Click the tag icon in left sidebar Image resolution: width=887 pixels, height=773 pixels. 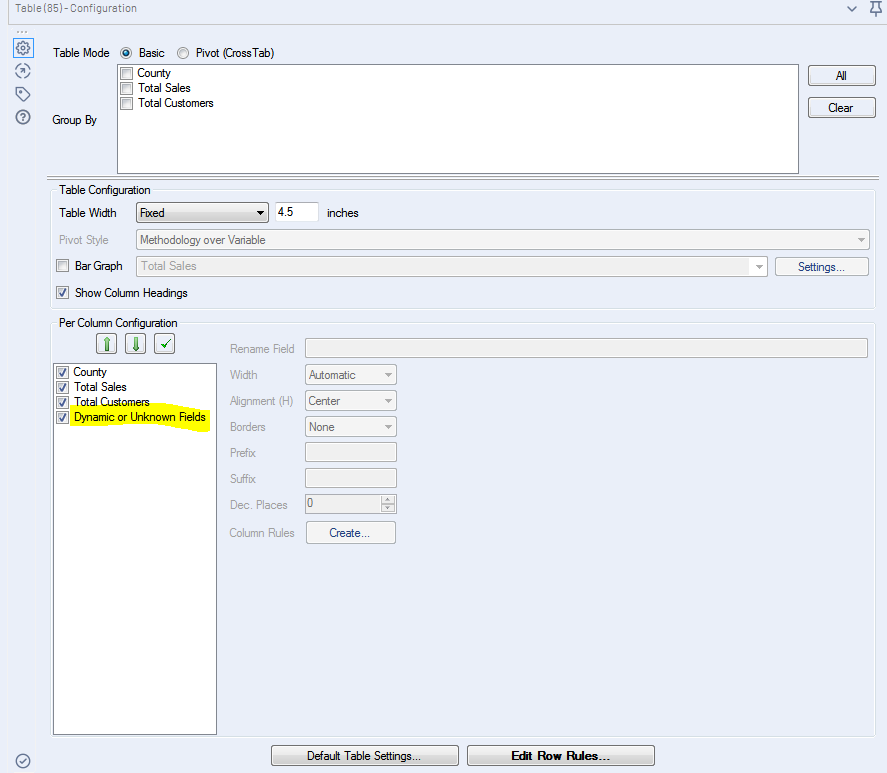[22, 93]
